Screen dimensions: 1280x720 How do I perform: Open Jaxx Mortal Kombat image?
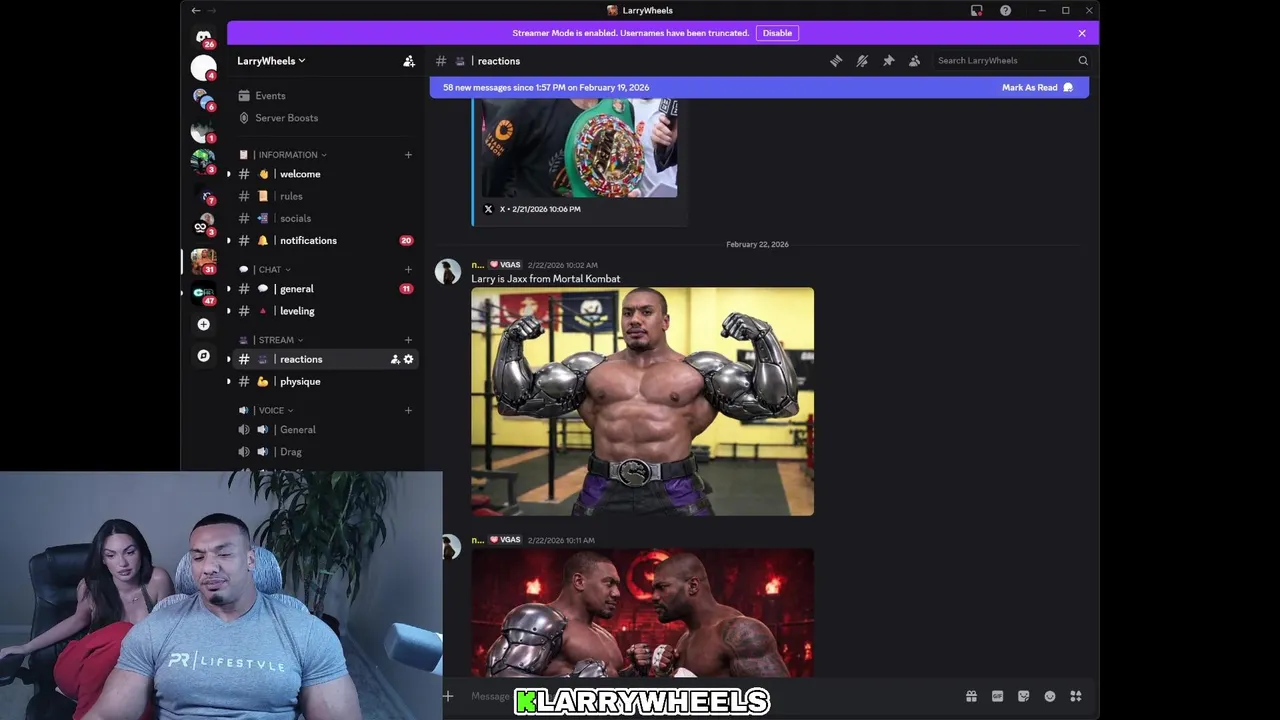(642, 402)
